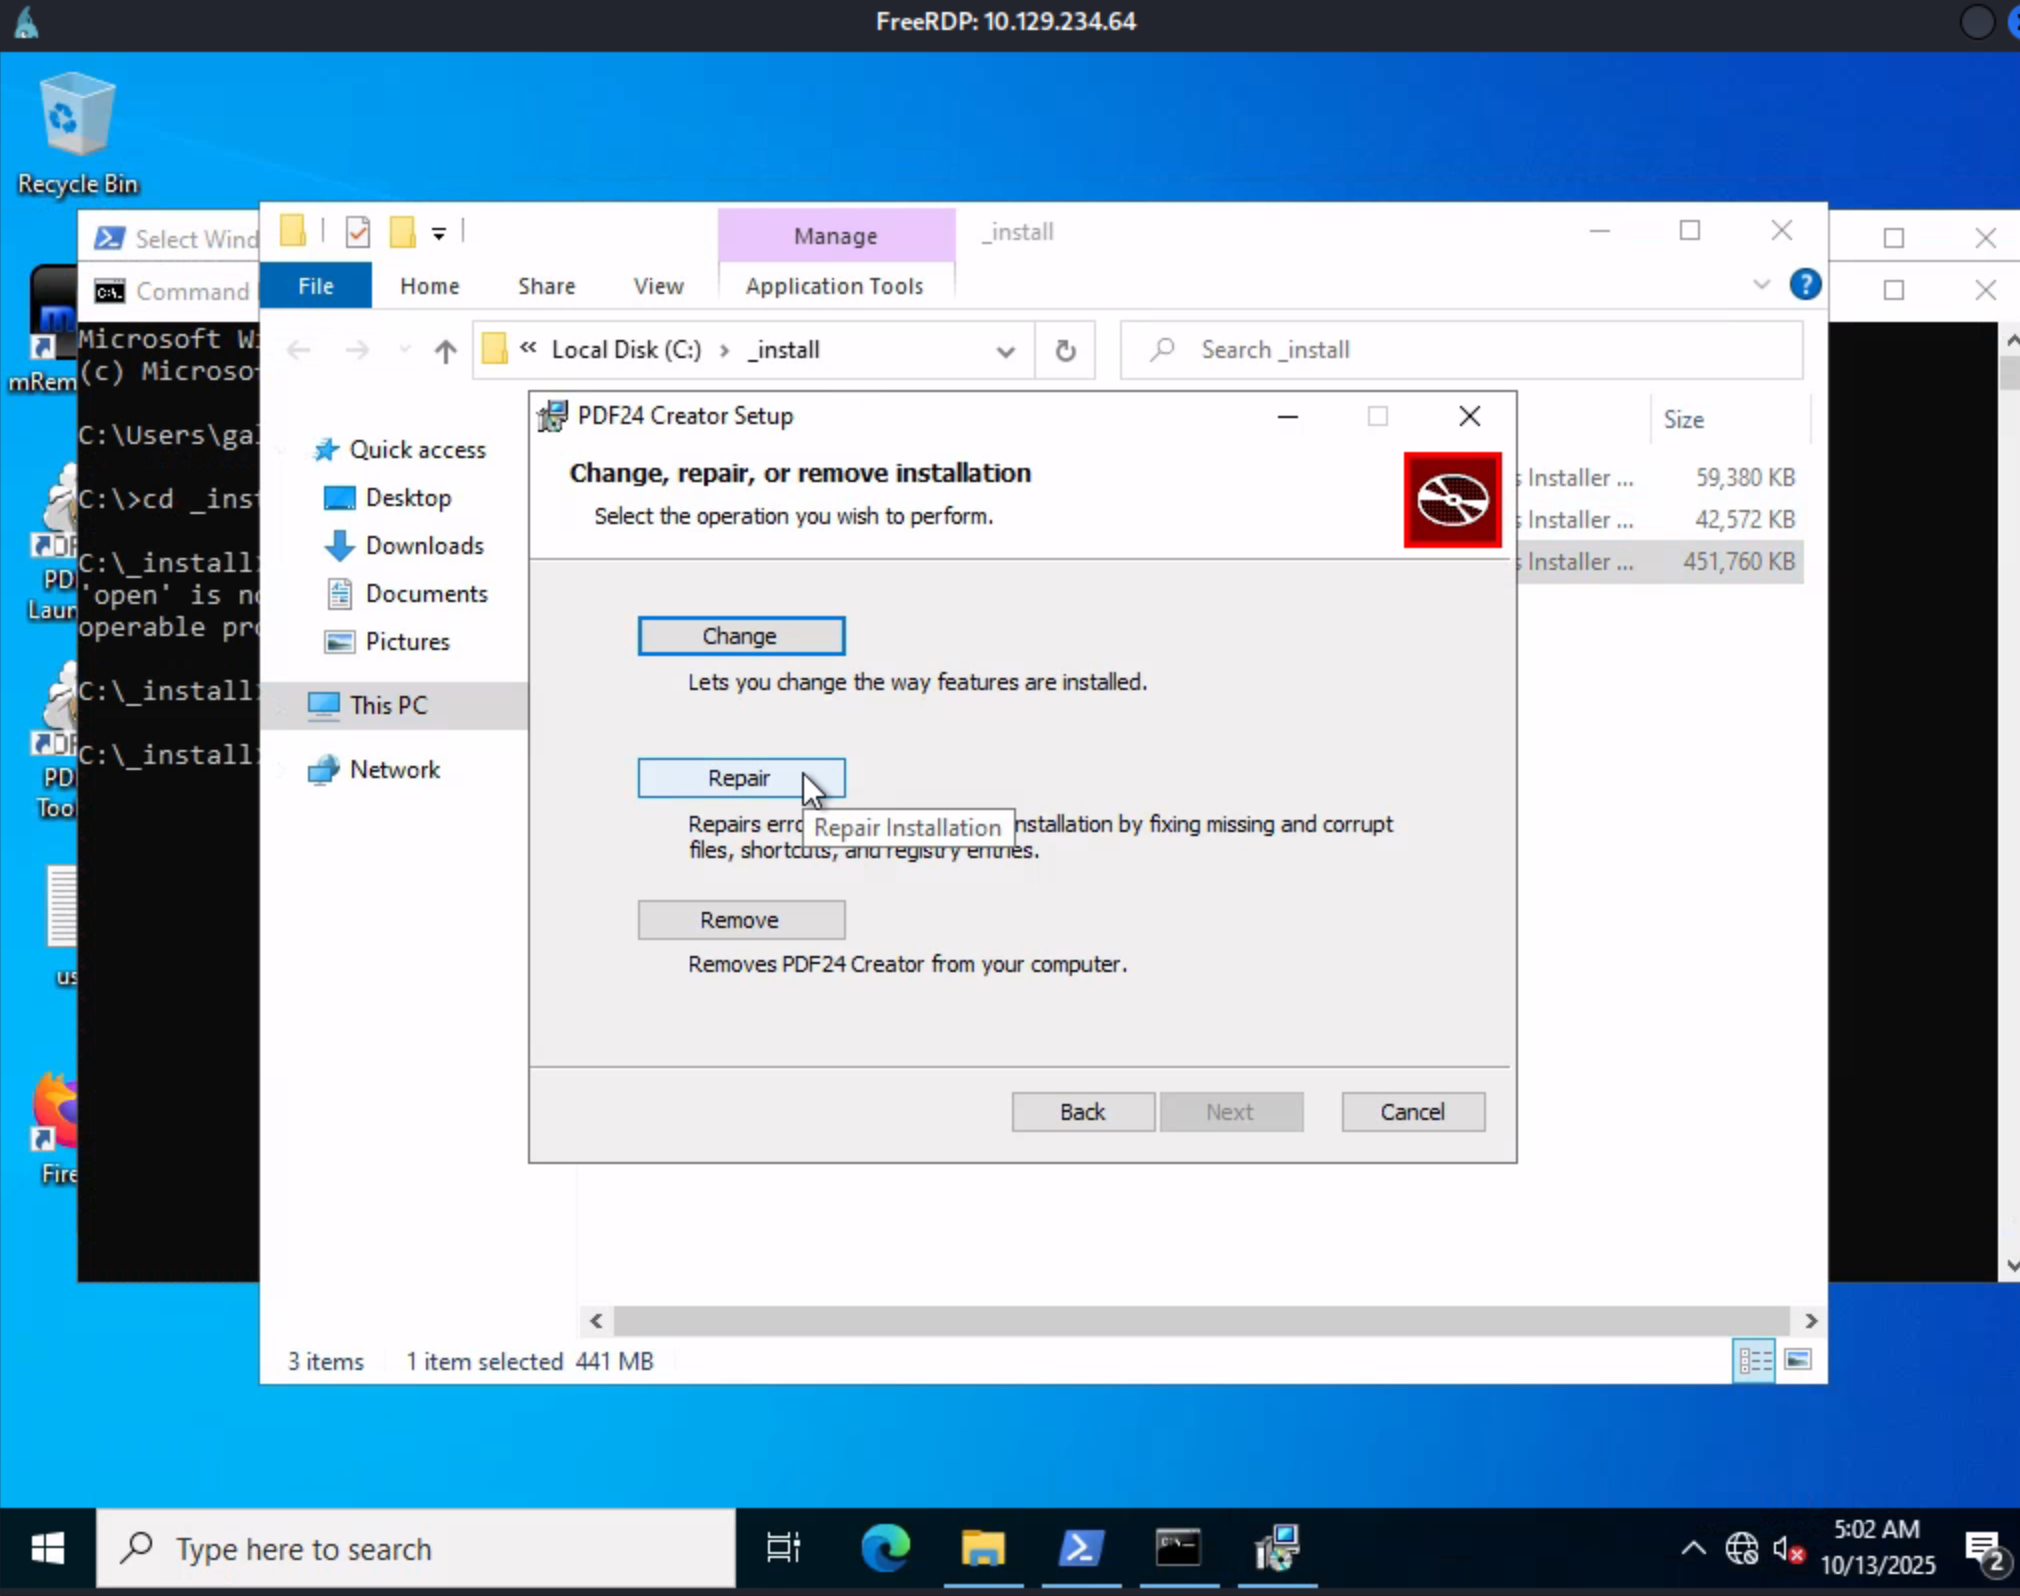This screenshot has height=1596, width=2020.
Task: Open PowerShell from the taskbar
Action: coord(1081,1549)
